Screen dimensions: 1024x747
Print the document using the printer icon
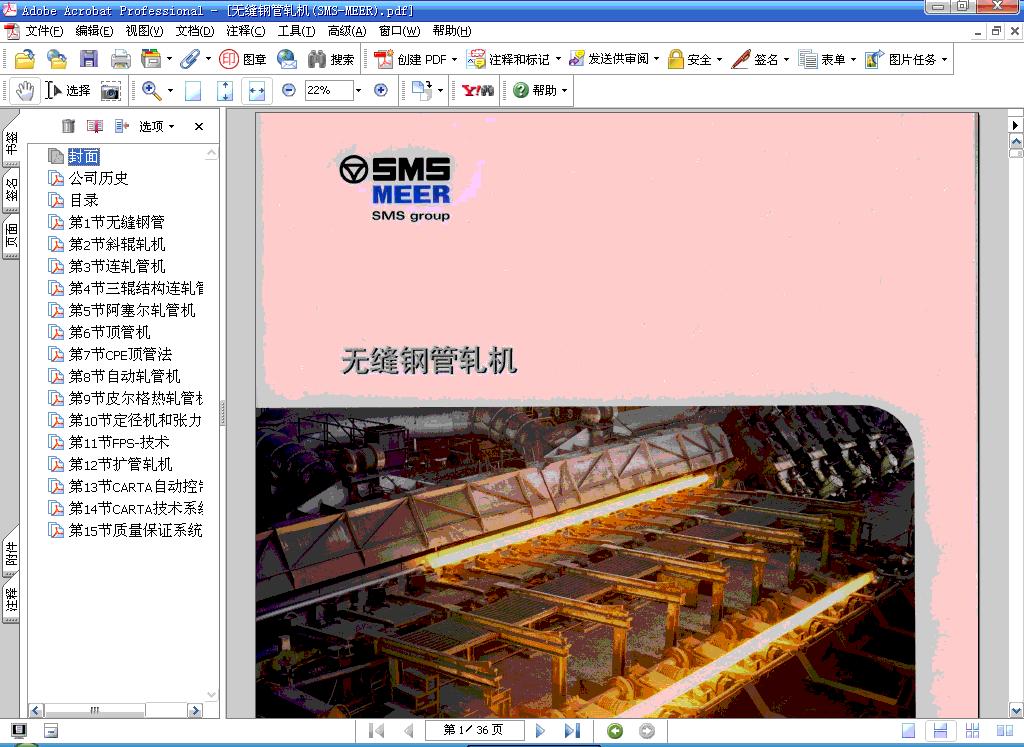[x=120, y=59]
